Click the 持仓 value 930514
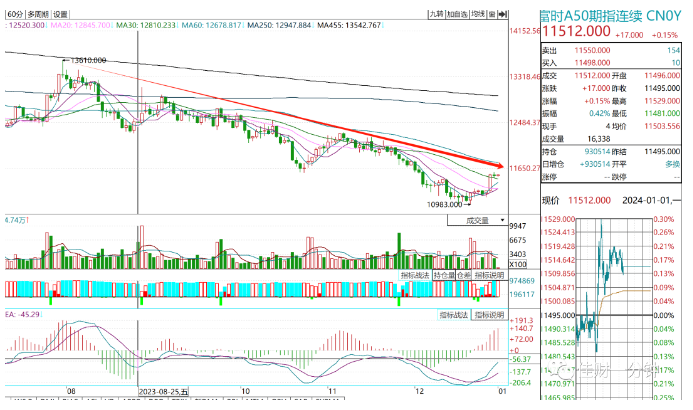The image size is (693, 410). [597, 152]
